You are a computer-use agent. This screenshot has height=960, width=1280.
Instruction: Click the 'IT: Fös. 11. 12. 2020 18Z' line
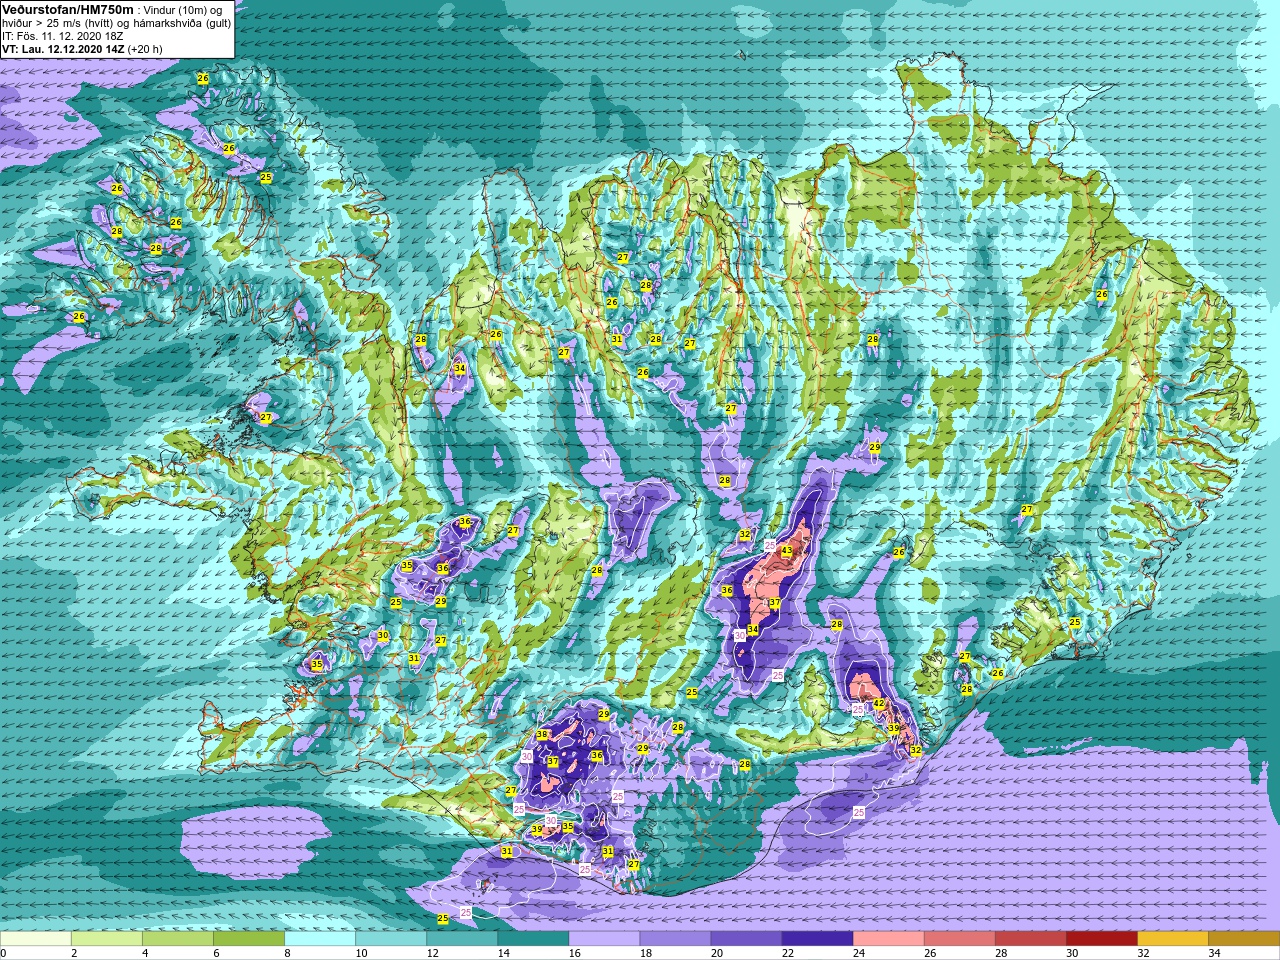click(62, 36)
